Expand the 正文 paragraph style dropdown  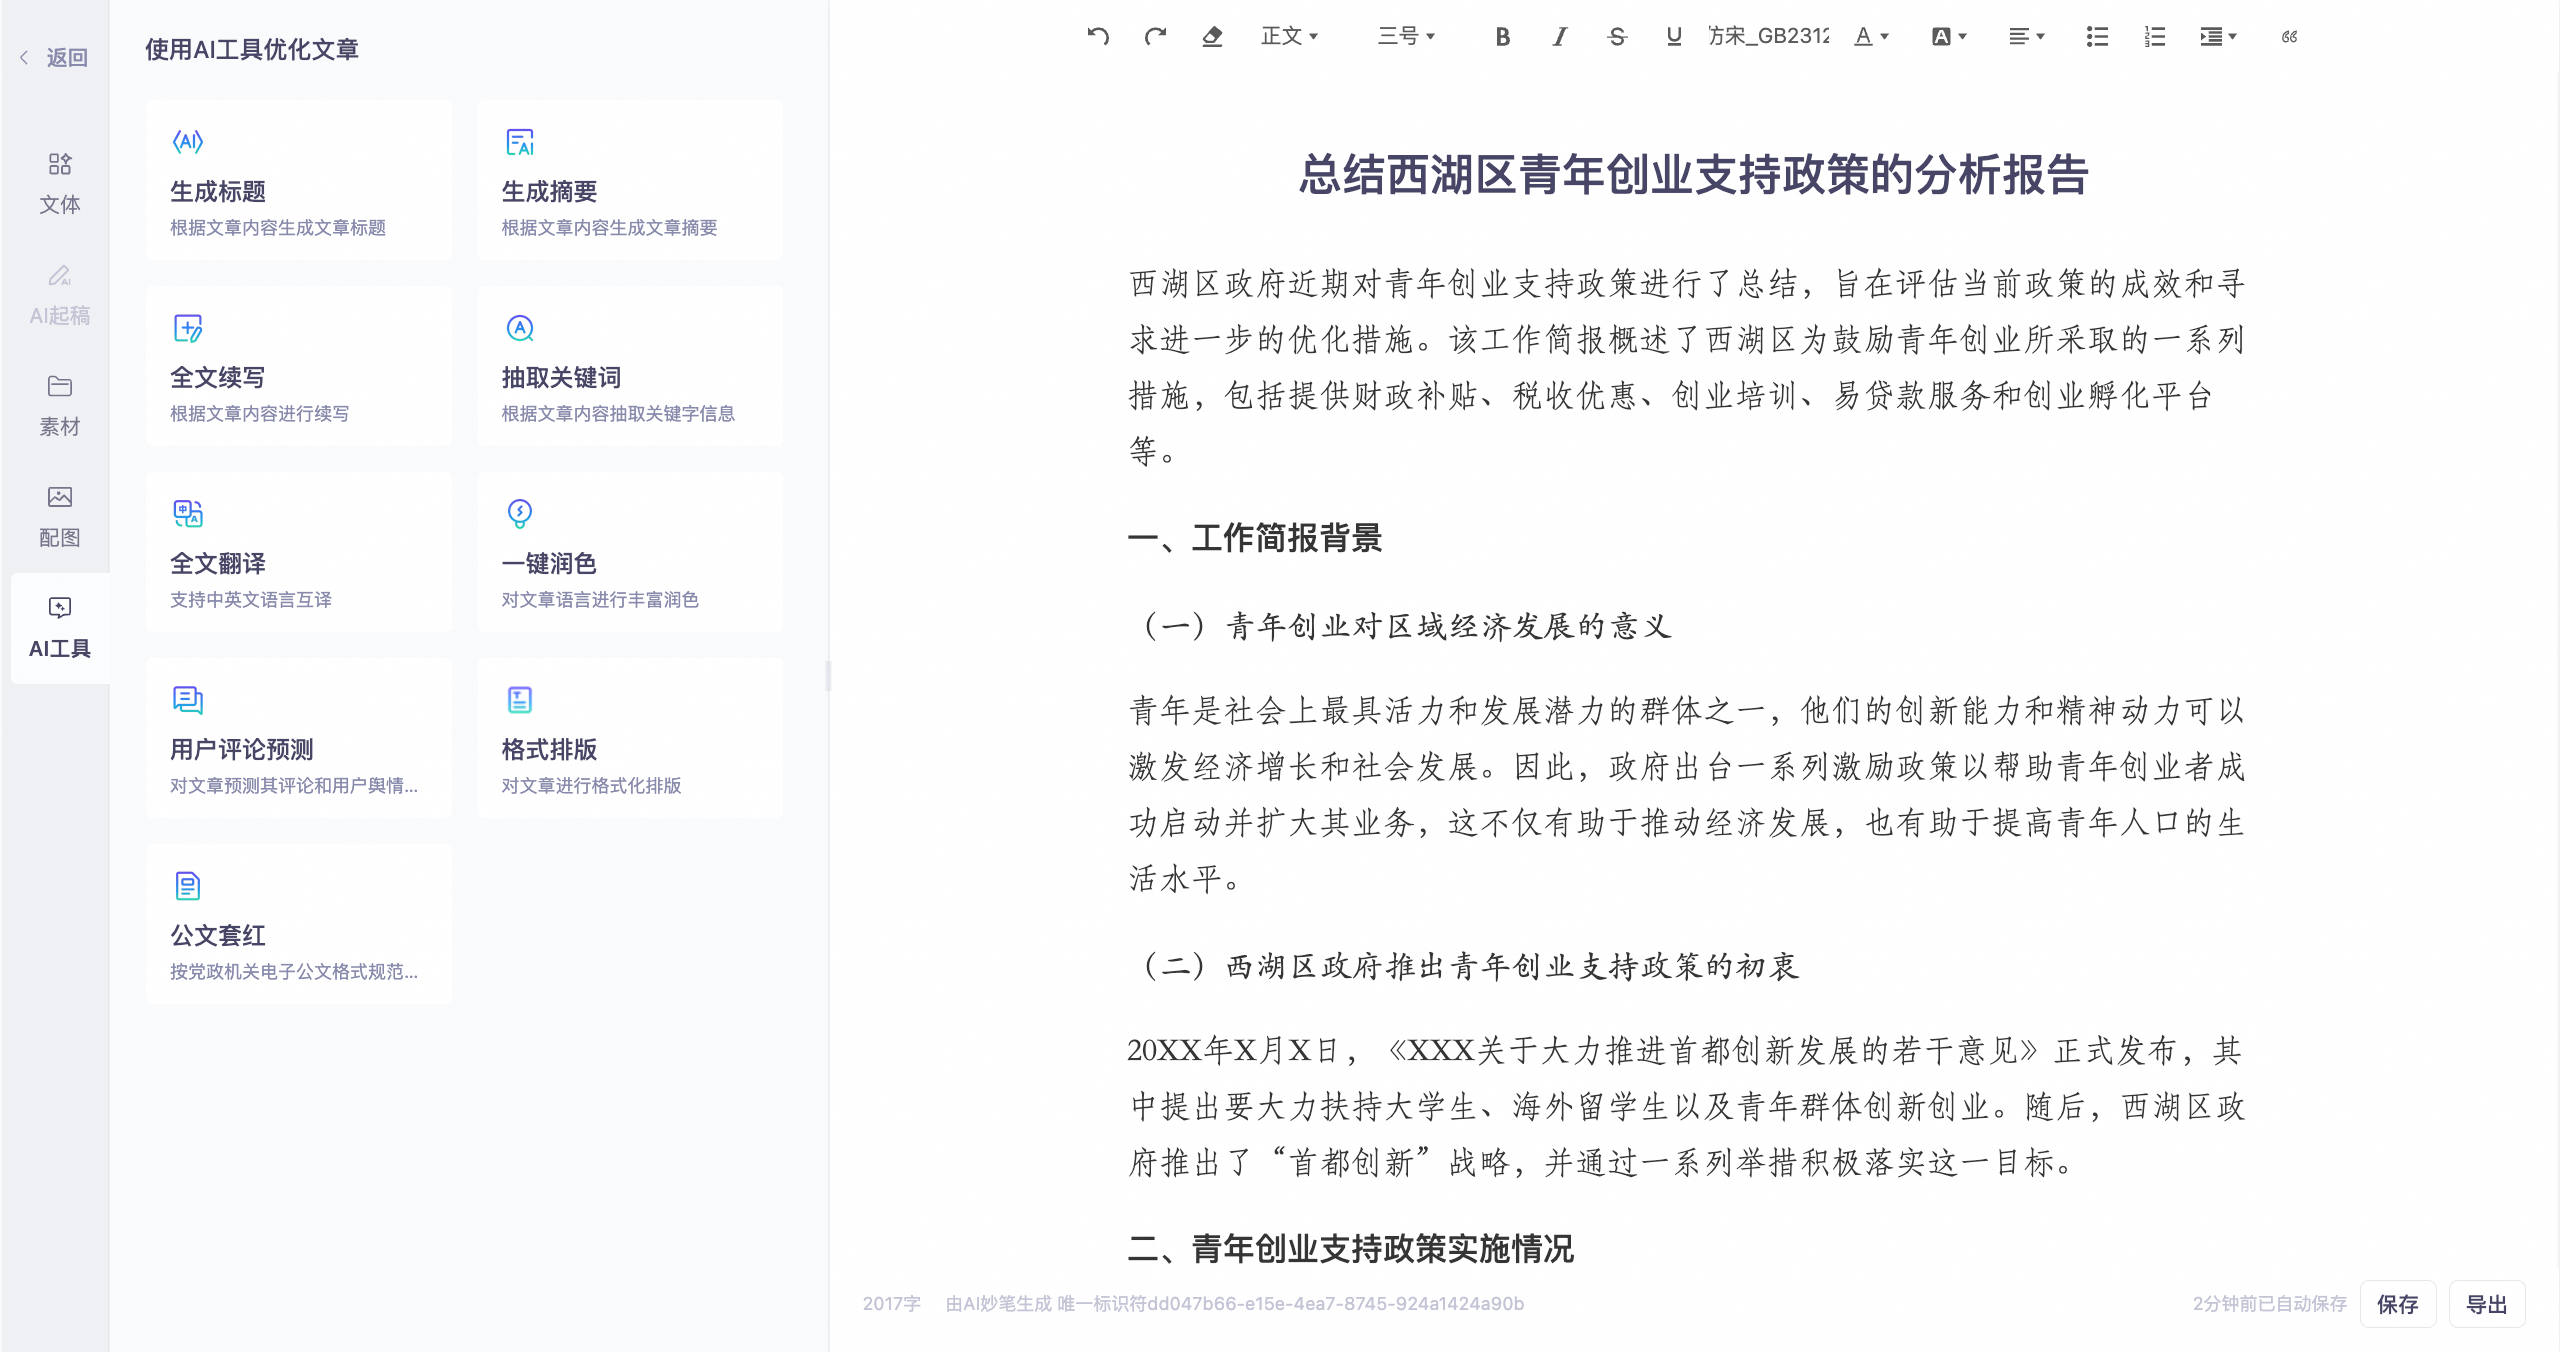coord(1289,37)
